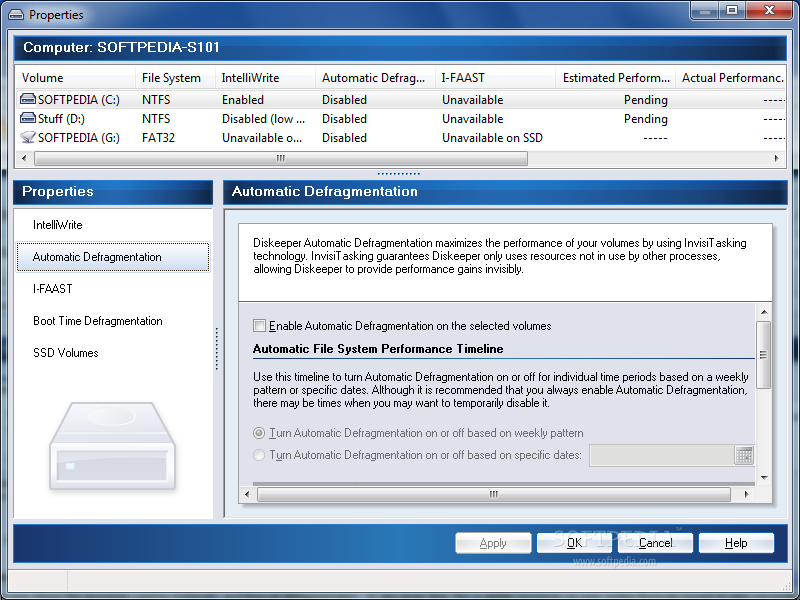Select weekly pattern radio option

click(259, 433)
